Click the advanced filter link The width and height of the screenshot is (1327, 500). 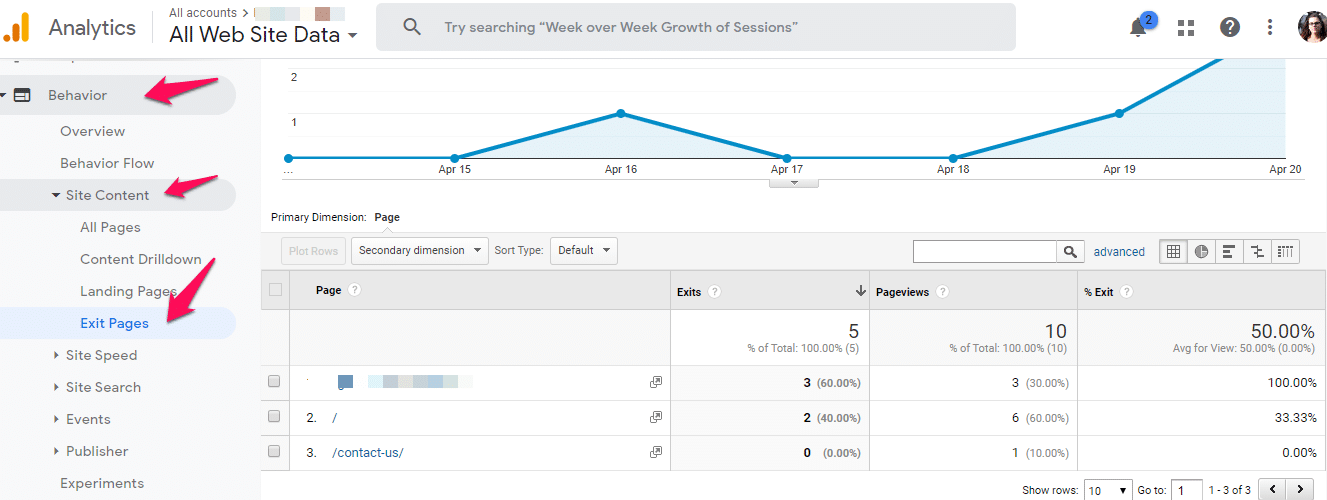point(1119,252)
